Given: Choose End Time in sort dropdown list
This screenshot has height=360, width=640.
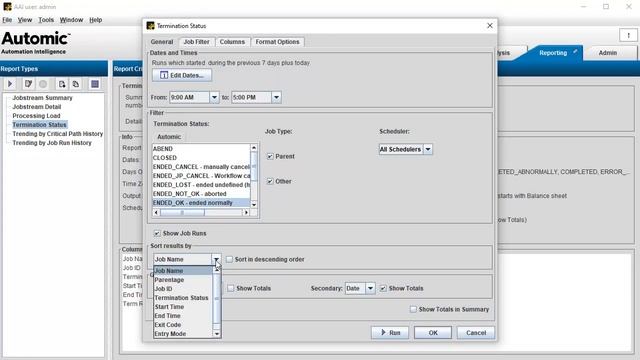Looking at the screenshot, I should pos(183,316).
